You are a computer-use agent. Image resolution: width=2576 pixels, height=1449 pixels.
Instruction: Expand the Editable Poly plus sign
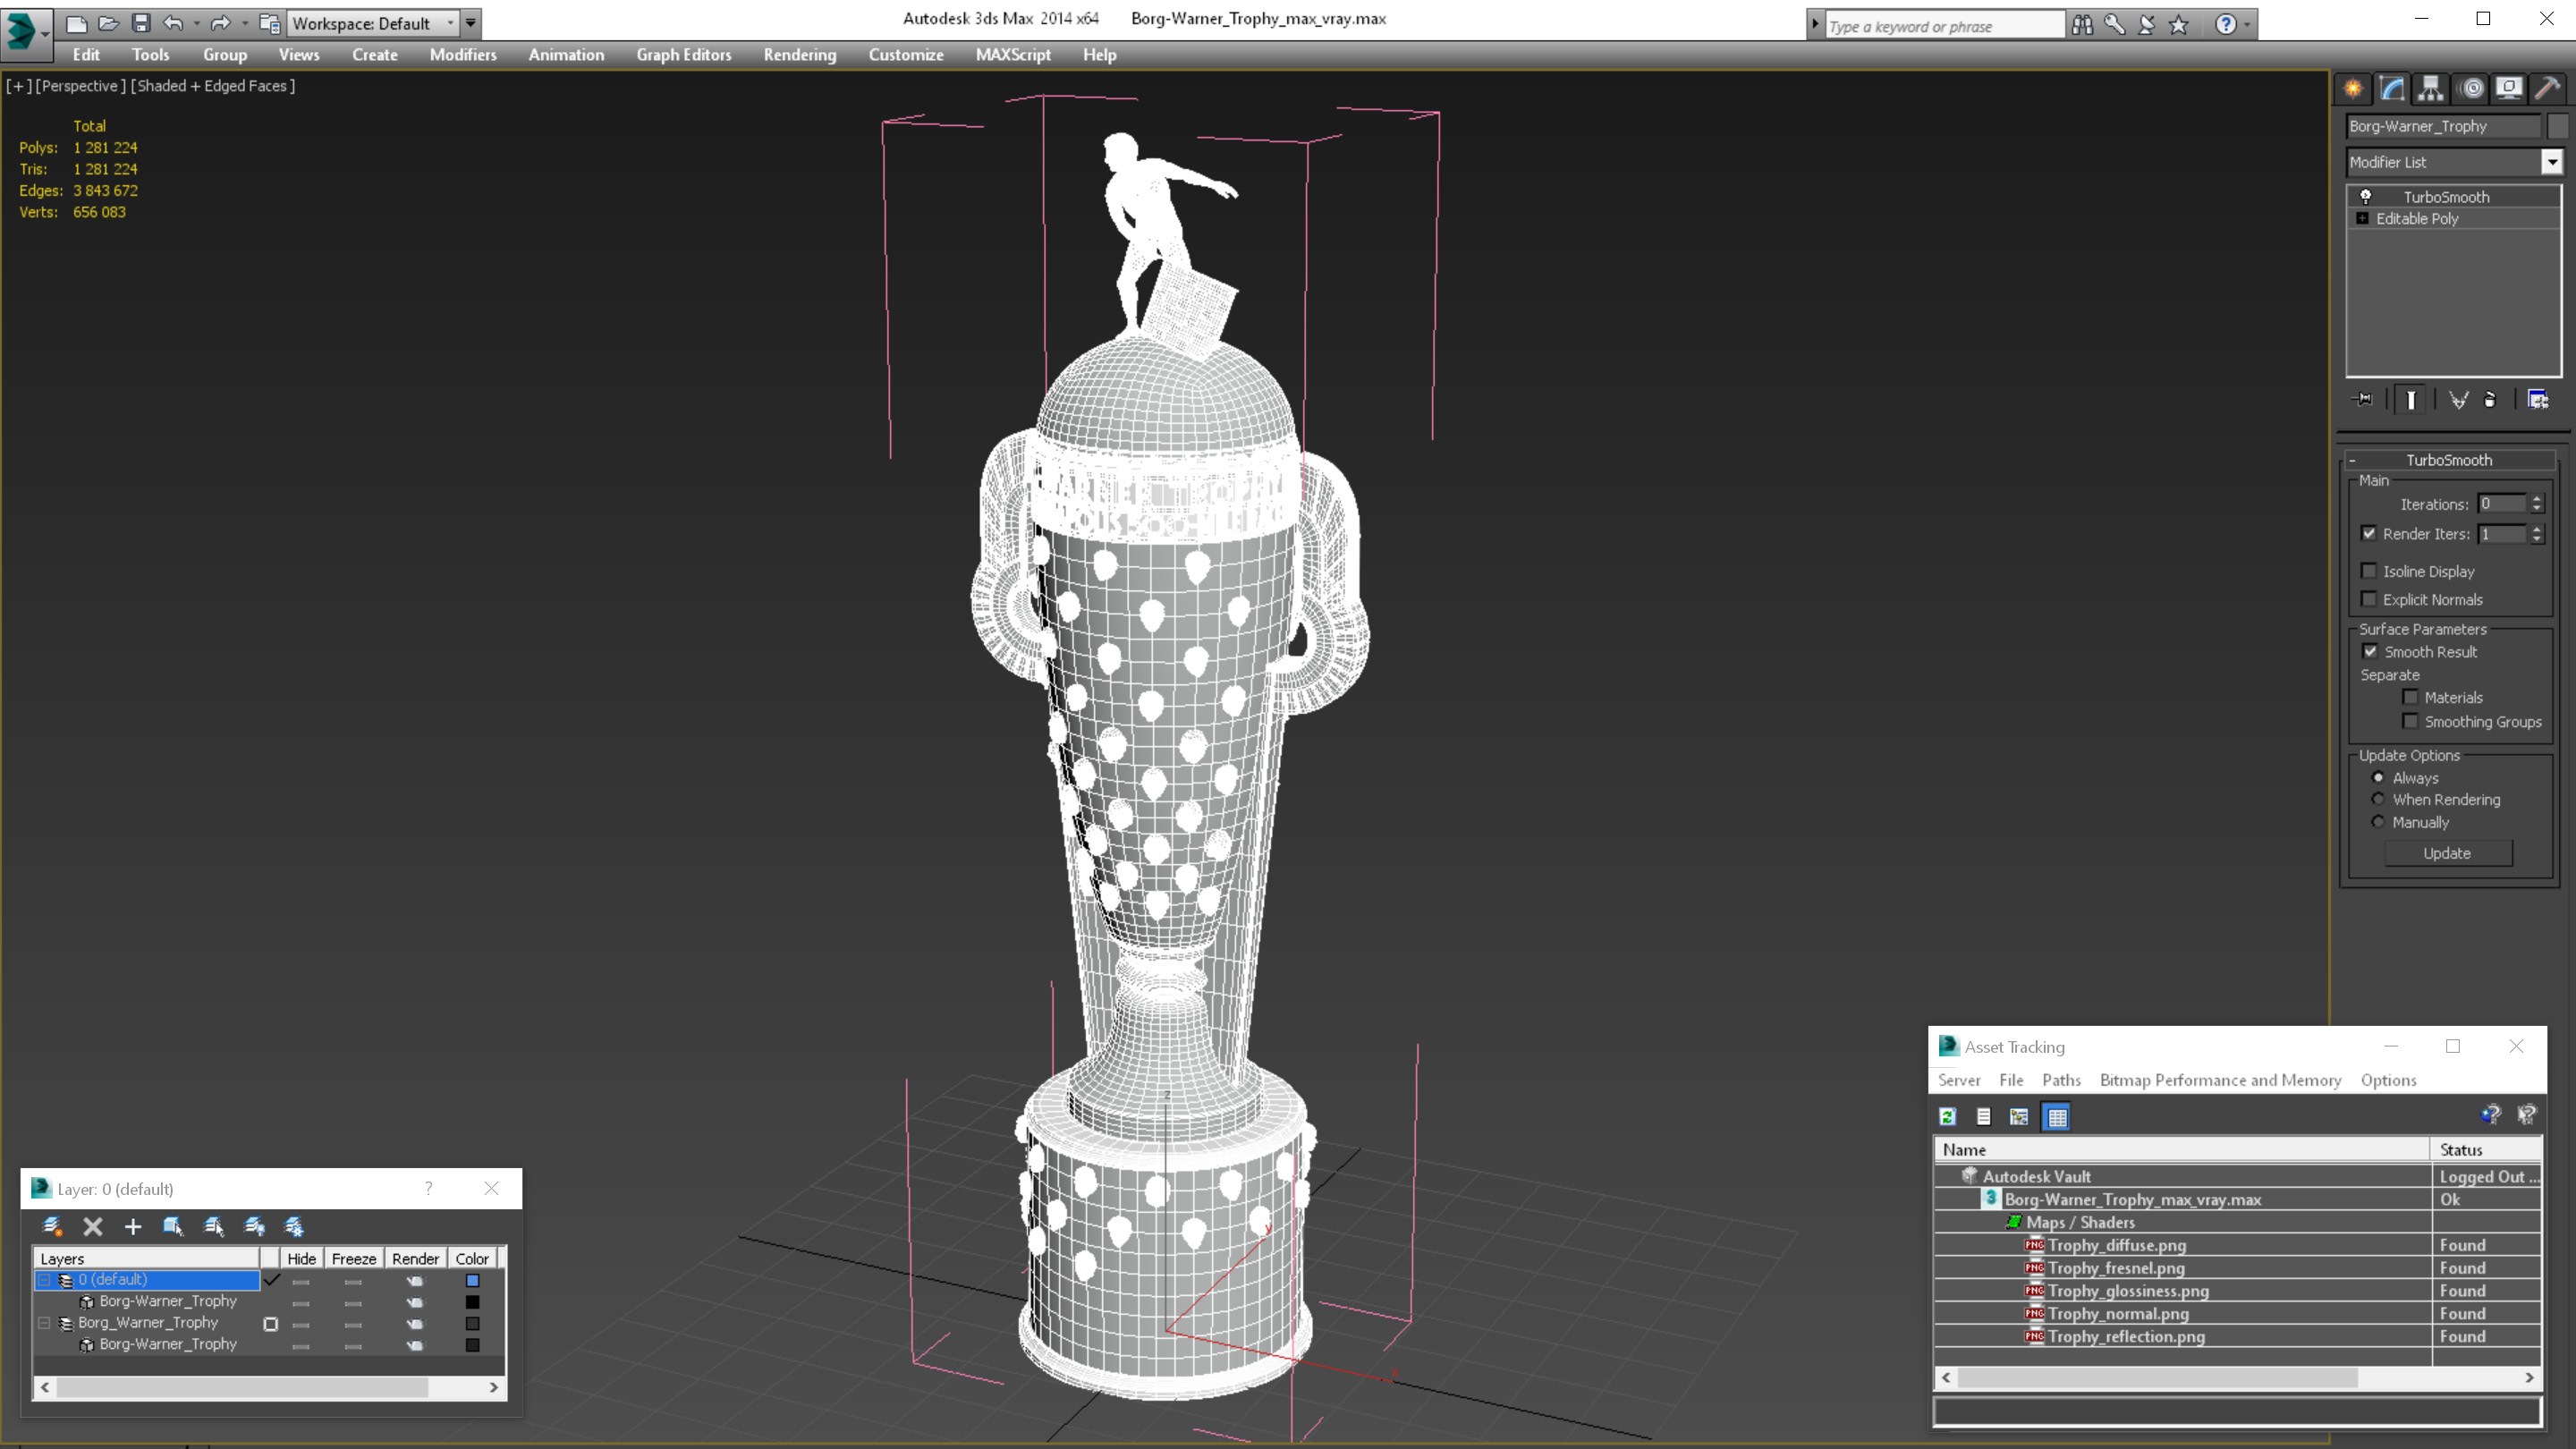pos(2363,218)
